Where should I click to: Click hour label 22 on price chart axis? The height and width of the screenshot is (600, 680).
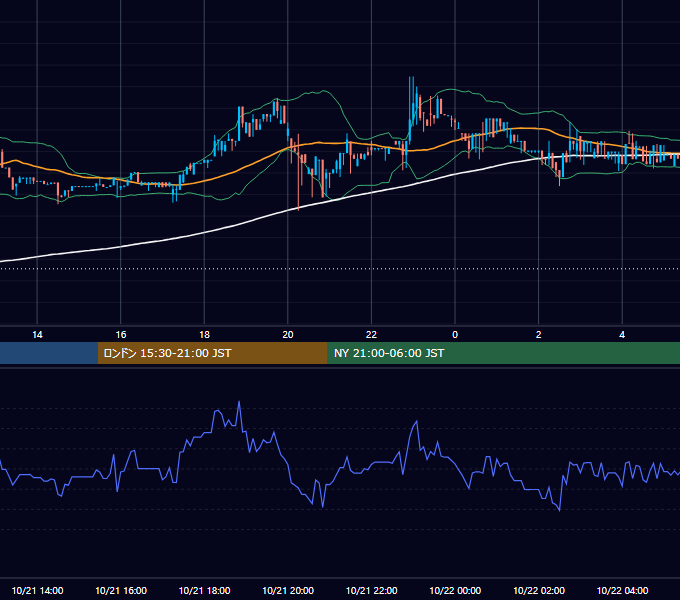(371, 334)
